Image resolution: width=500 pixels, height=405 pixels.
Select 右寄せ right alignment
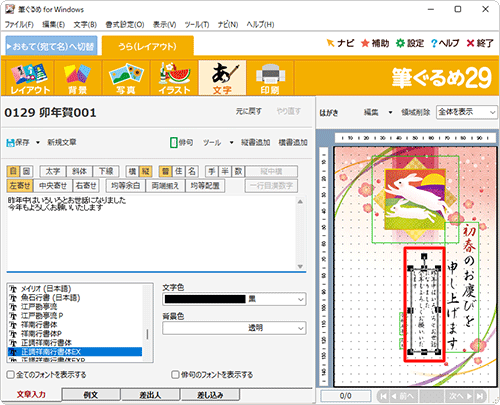86,185
